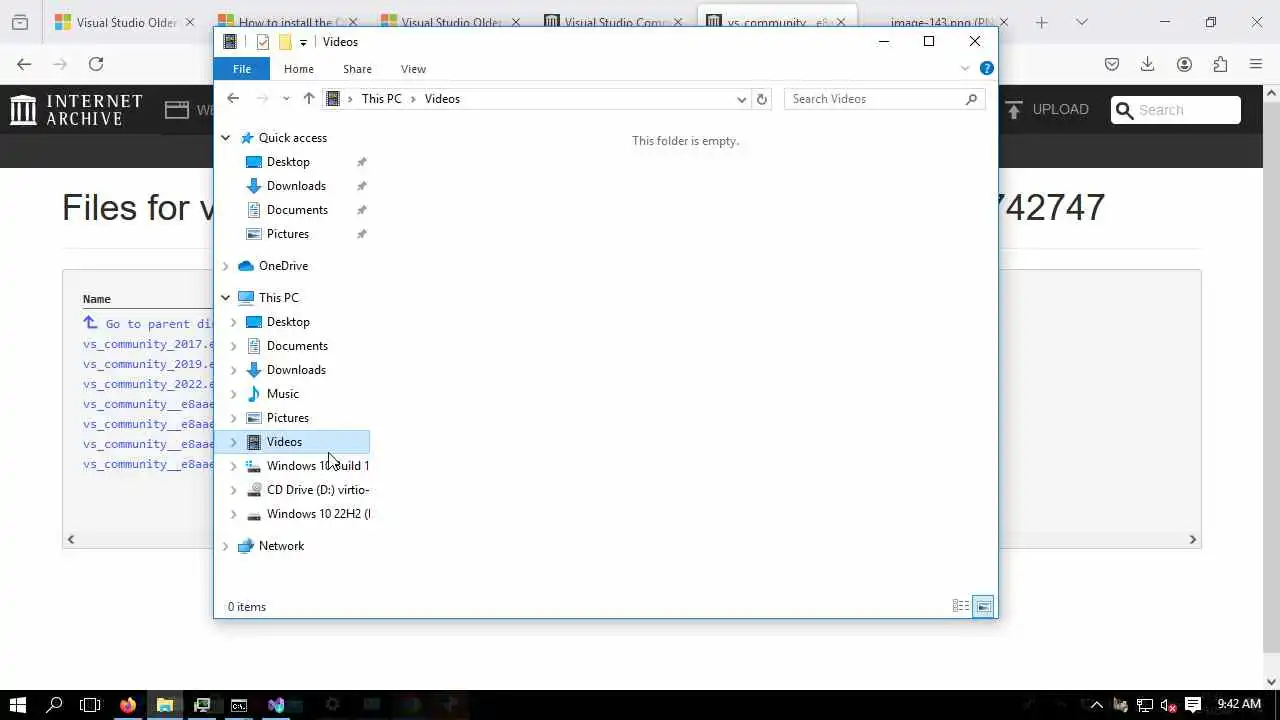Open the Home ribbon tab

[x=299, y=69]
